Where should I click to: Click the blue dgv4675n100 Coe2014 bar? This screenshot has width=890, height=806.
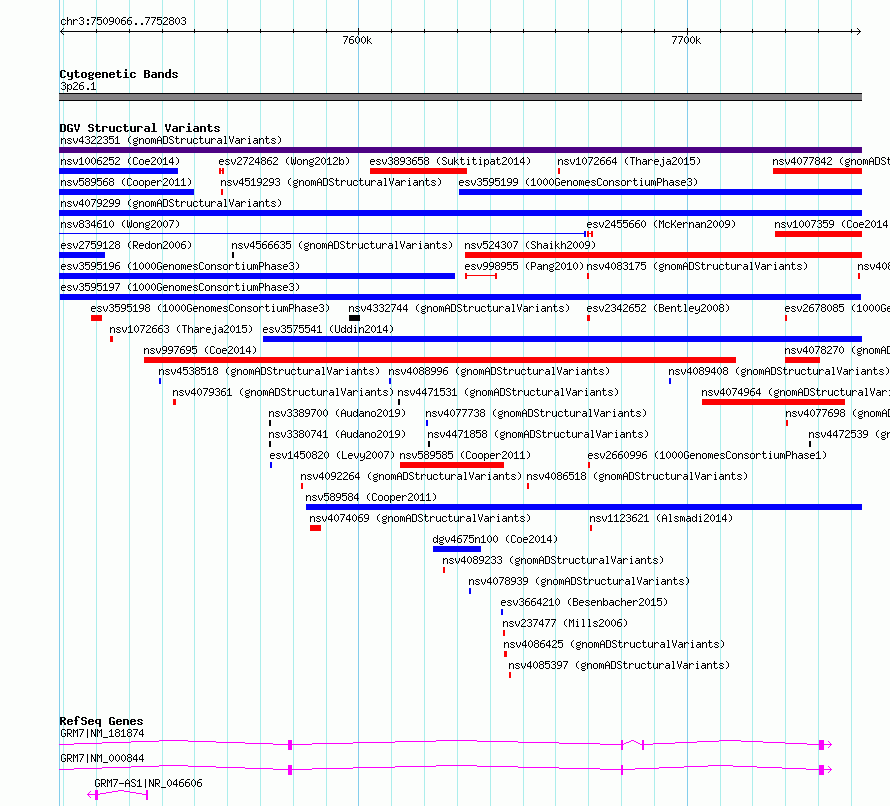pyautogui.click(x=457, y=549)
